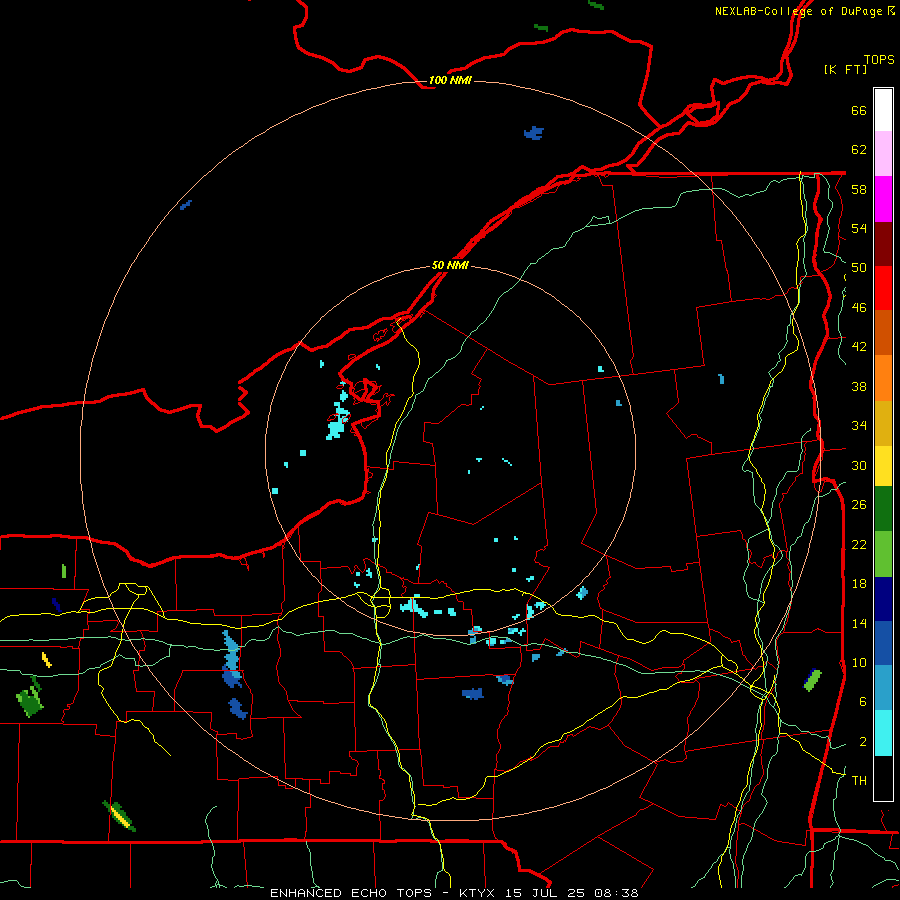Screen dimensions: 900x900
Task: Click legend value "14"
Action: 859,623
